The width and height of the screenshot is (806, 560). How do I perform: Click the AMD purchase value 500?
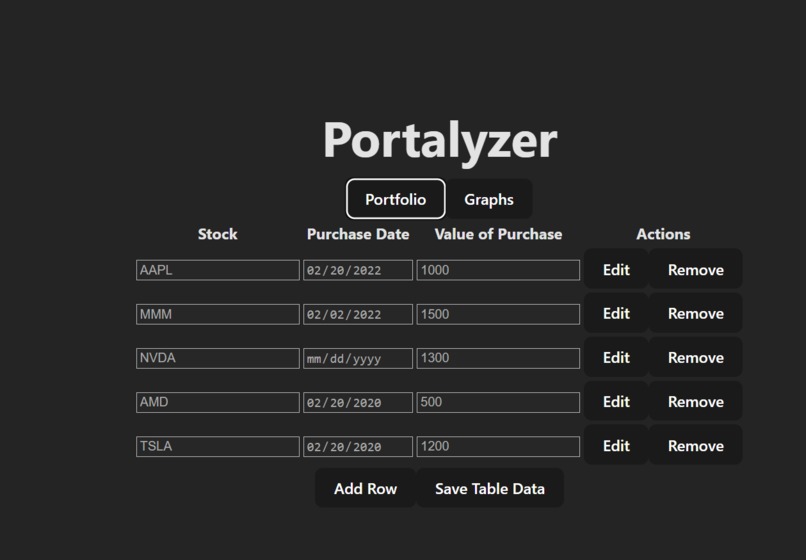tap(498, 402)
